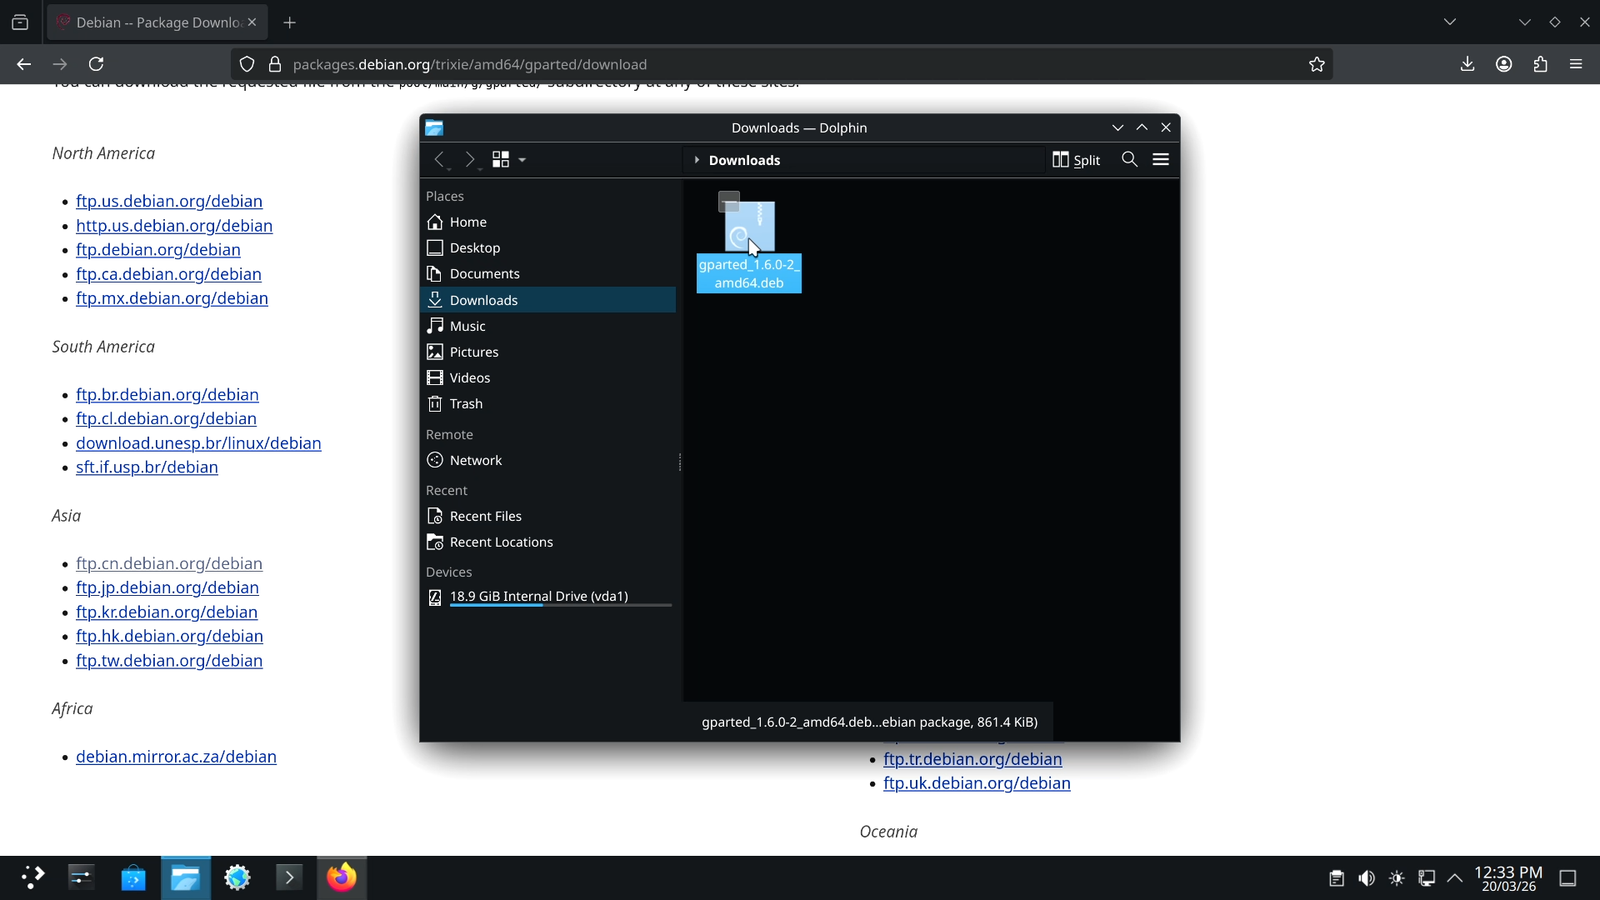1600x900 pixels.
Task: Click Firefox back arrow
Action: [x=24, y=64]
